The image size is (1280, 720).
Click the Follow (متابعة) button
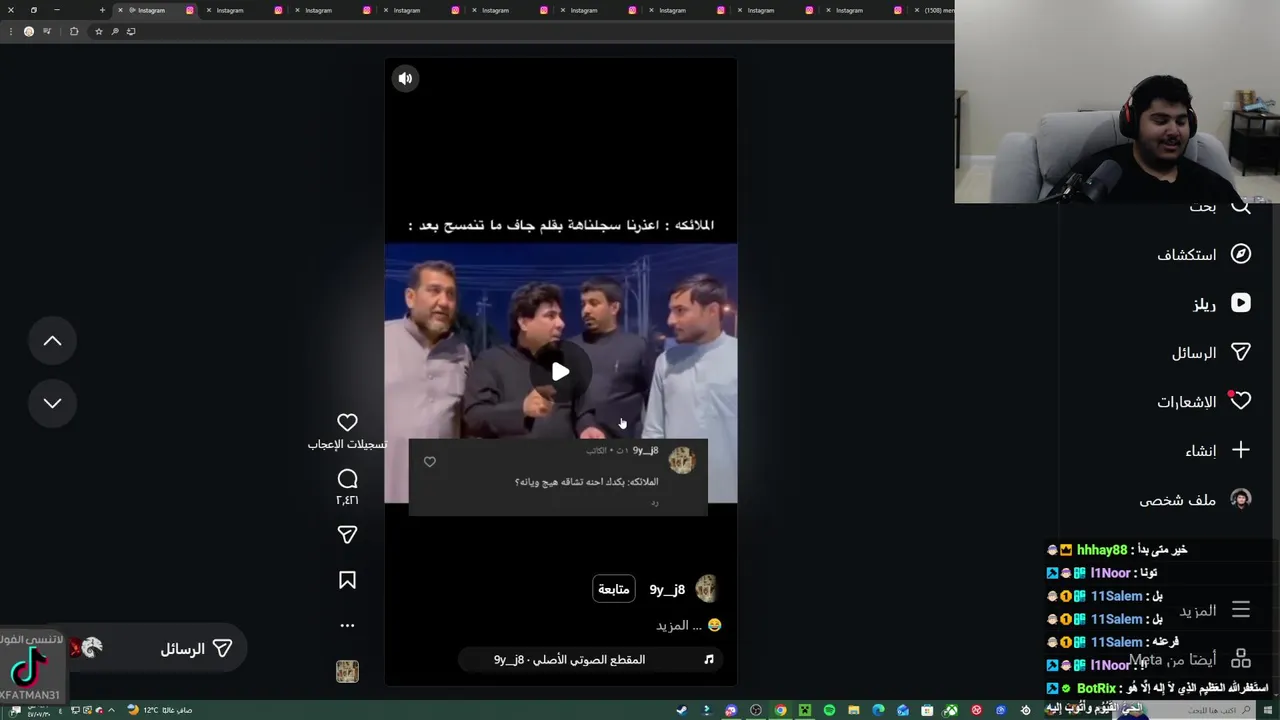pyautogui.click(x=613, y=589)
